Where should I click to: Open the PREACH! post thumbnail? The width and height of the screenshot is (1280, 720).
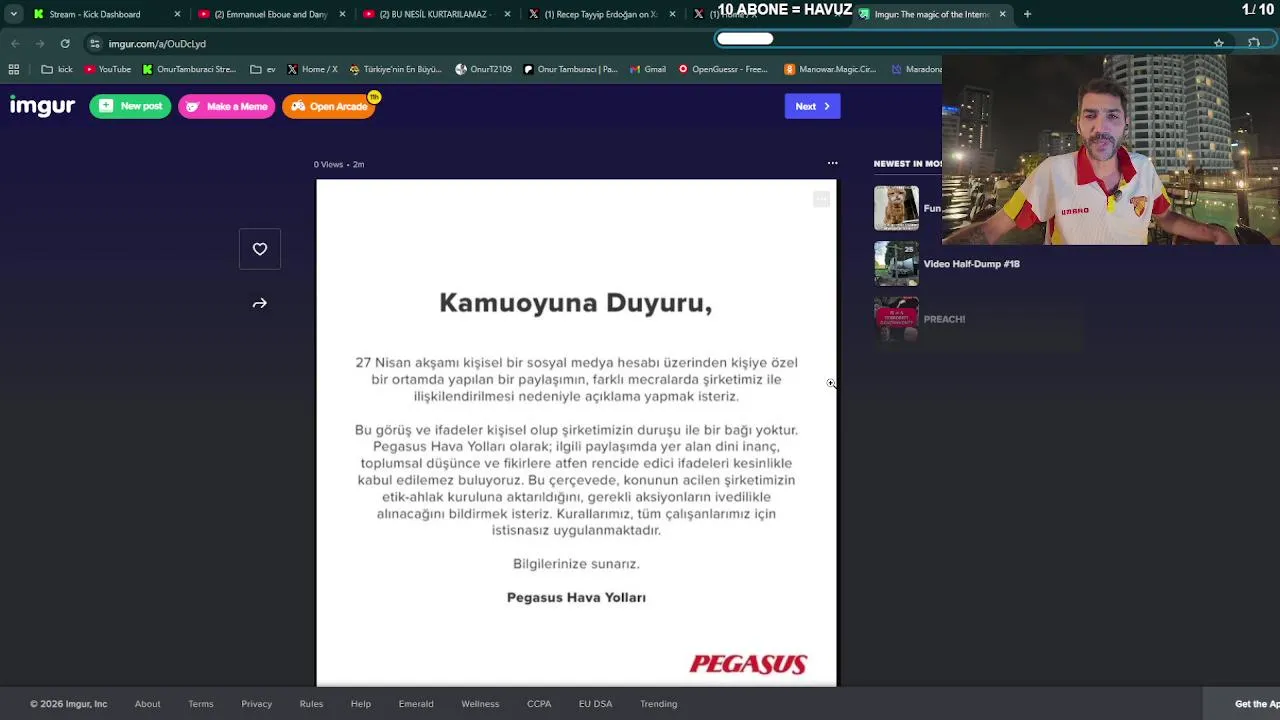896,319
